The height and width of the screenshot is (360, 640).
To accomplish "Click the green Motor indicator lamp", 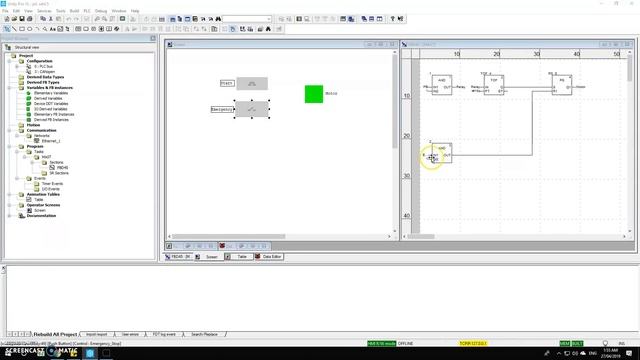I will point(314,94).
